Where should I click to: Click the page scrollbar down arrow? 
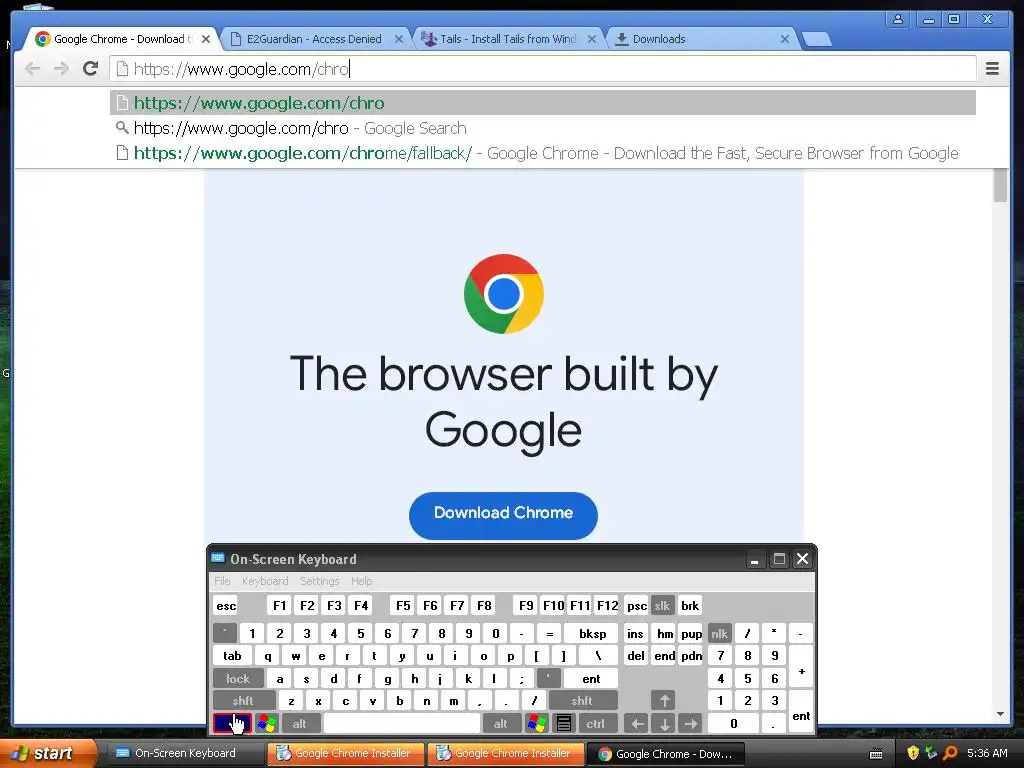[x=1000, y=714]
